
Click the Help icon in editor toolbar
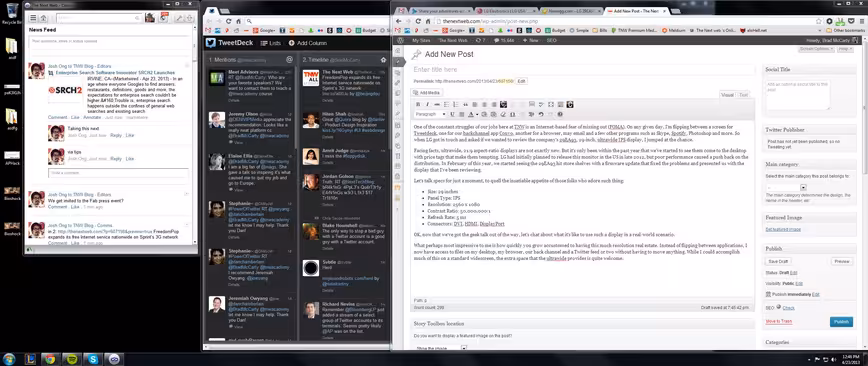[560, 114]
